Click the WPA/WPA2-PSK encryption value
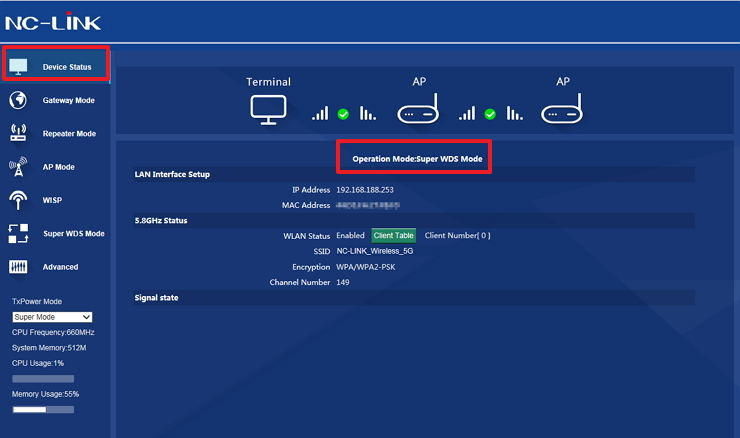 (366, 267)
